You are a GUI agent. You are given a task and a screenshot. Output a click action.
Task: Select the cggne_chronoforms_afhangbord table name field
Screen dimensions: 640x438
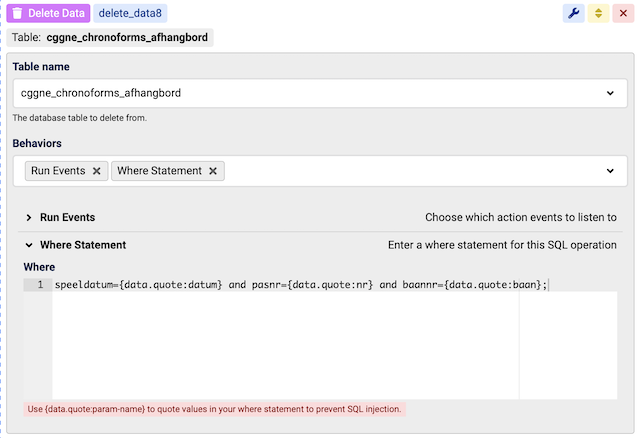click(x=300, y=93)
